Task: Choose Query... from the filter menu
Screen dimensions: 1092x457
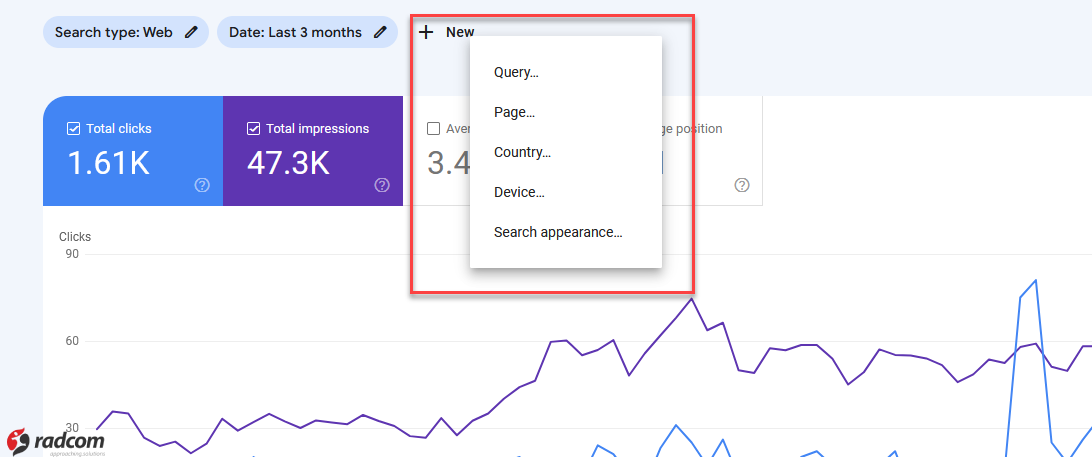Action: pos(516,72)
